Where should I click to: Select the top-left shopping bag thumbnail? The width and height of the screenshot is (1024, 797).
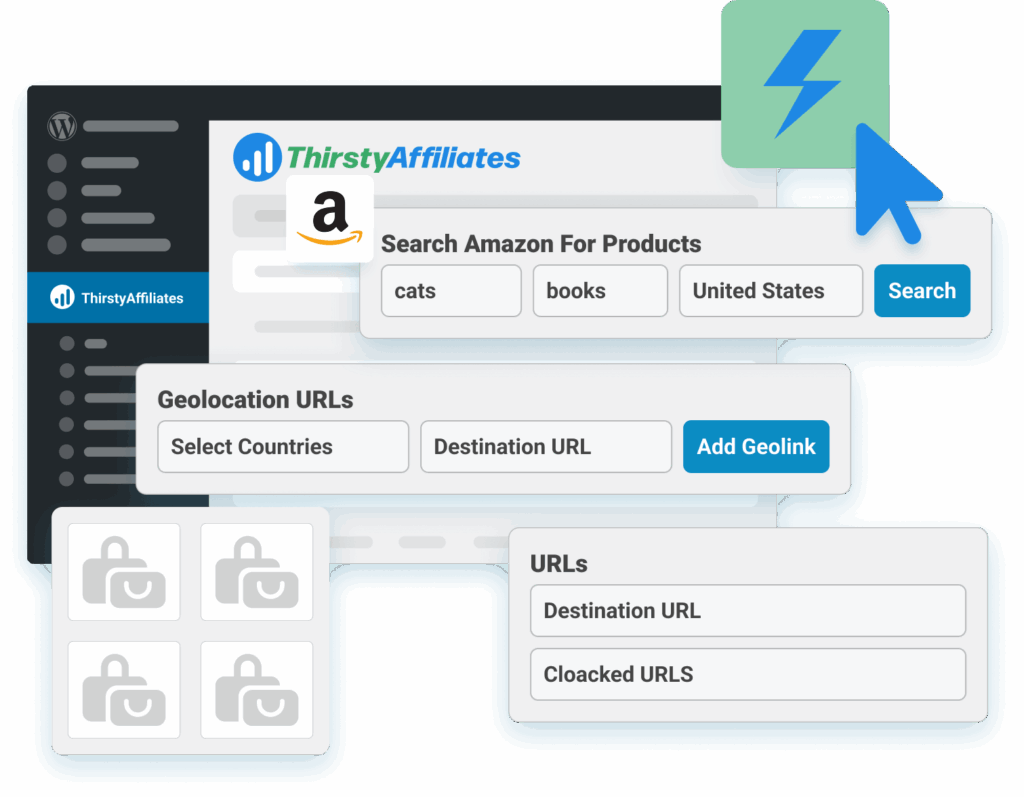pos(124,572)
